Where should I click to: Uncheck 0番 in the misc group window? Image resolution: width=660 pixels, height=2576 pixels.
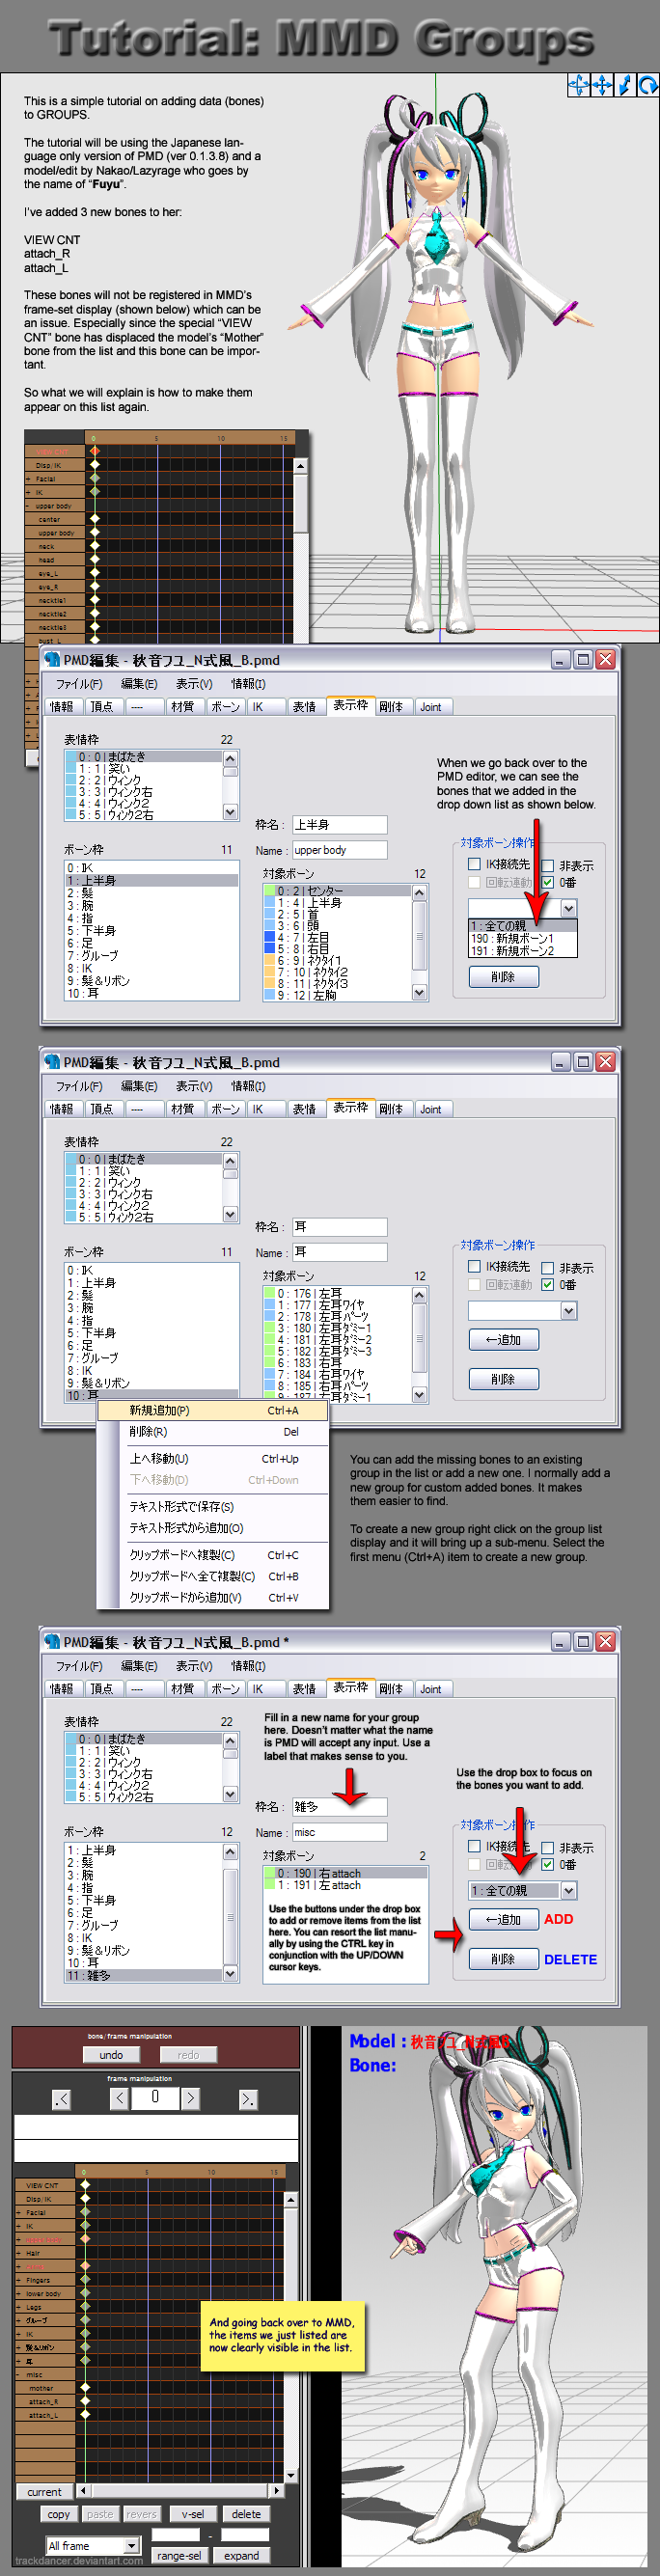[x=547, y=1864]
